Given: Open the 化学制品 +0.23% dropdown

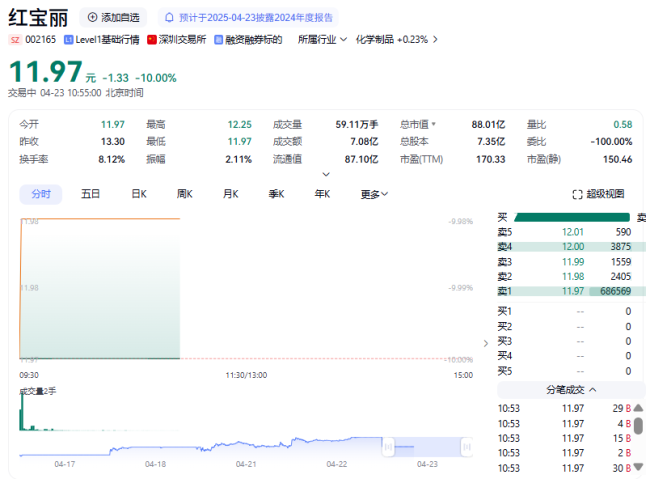Looking at the screenshot, I should pos(436,40).
